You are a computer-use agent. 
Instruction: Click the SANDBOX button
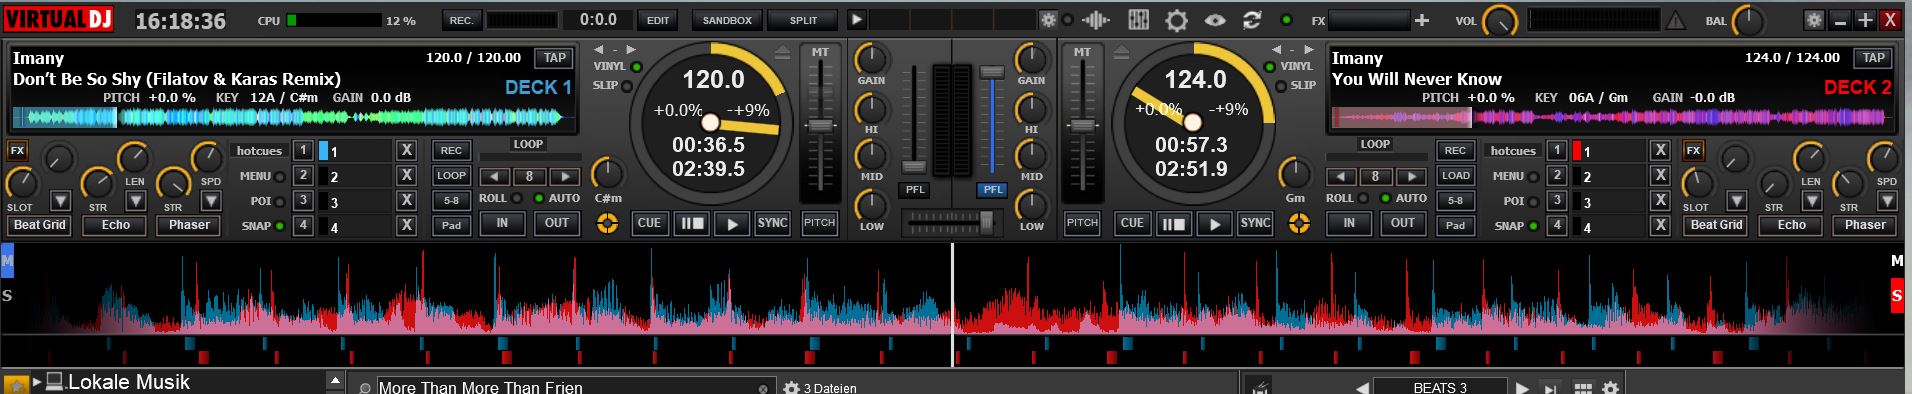[x=727, y=20]
